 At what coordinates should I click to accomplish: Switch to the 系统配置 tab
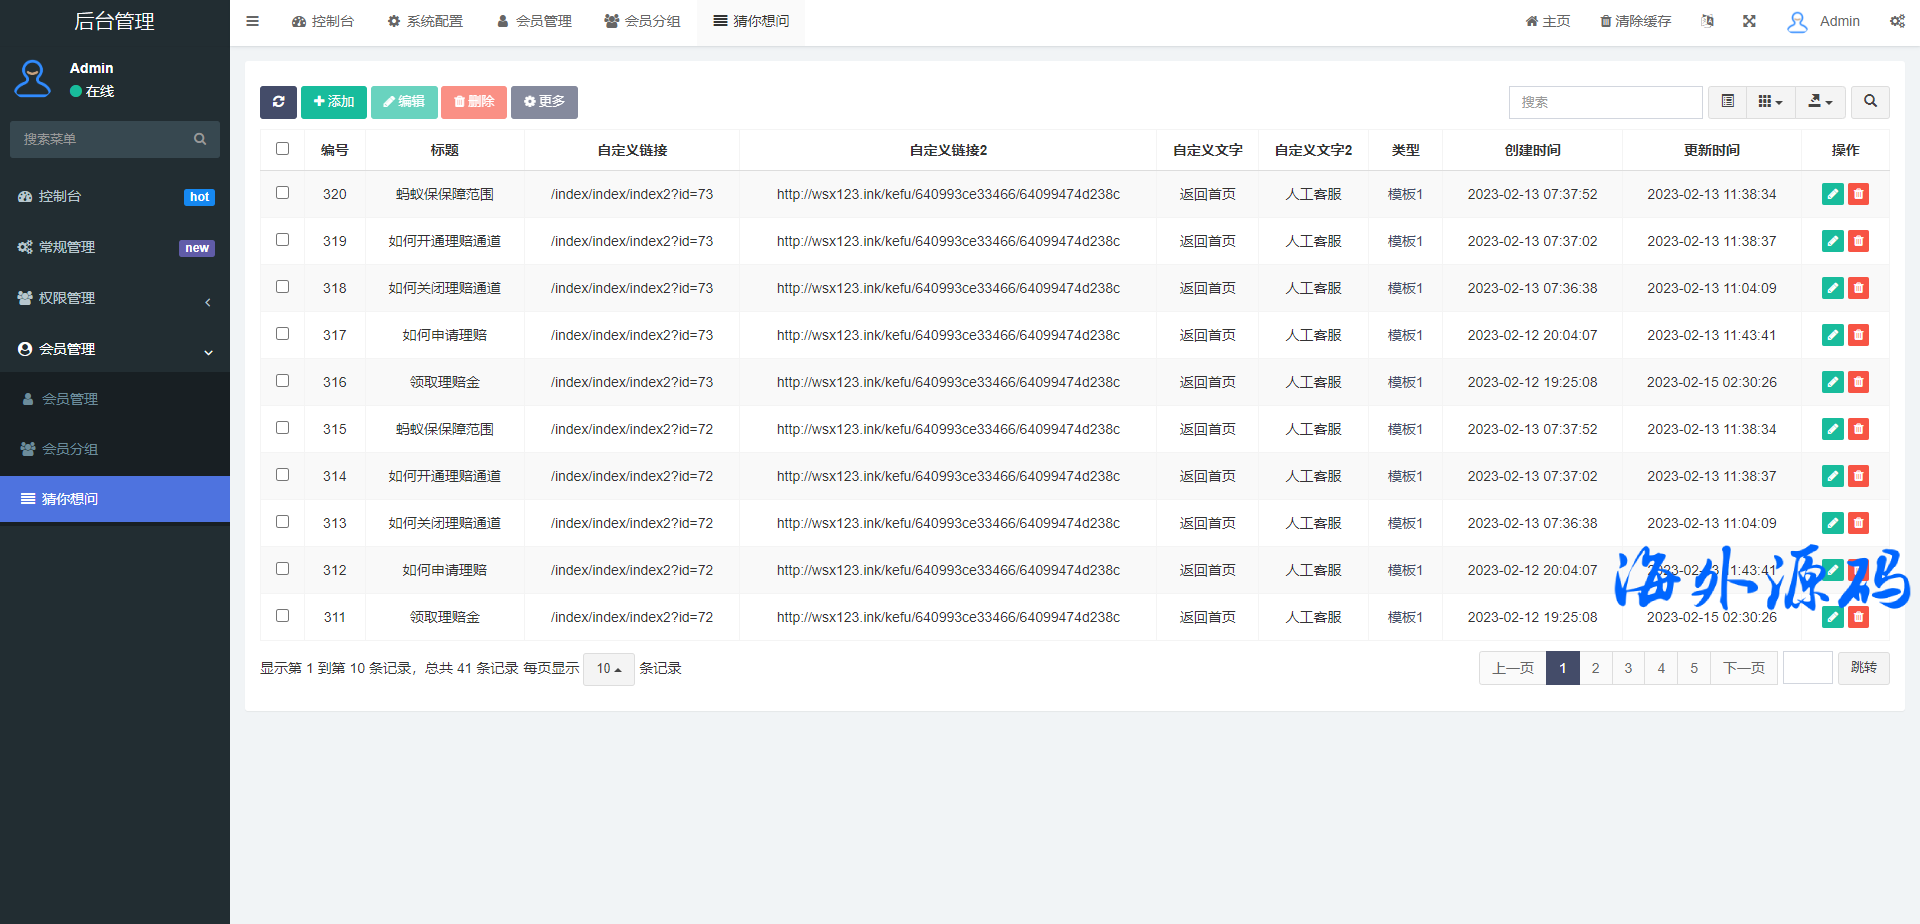[425, 21]
